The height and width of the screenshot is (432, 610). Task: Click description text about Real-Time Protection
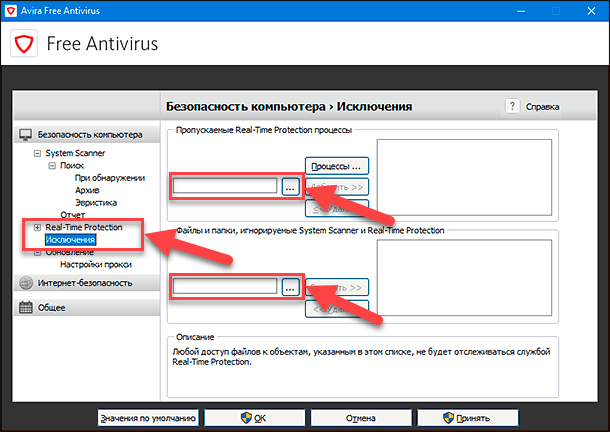(361, 356)
